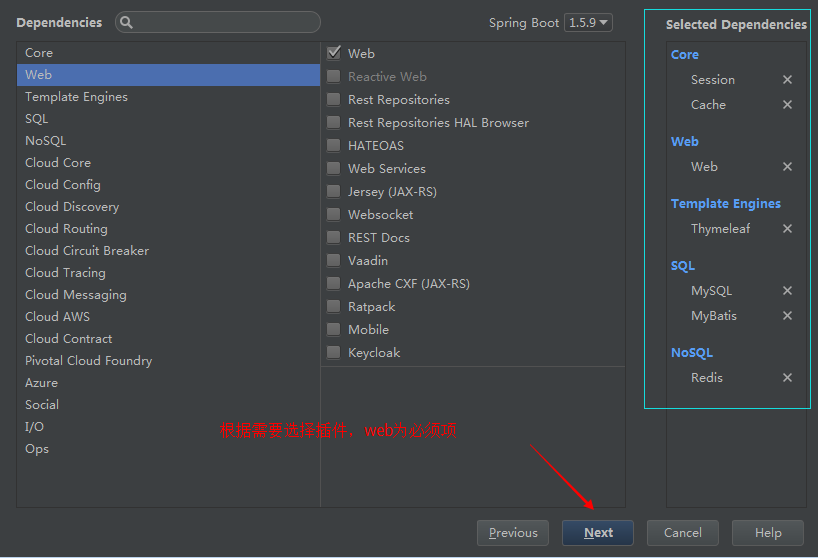Tick the Mobile checkbox
818x558 pixels.
point(333,329)
